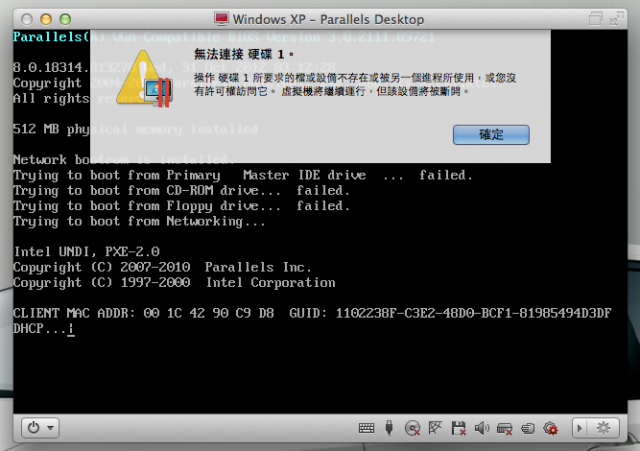Click the '無法連接 硬碟 1' dialog heading
This screenshot has width=640, height=451.
244,54
